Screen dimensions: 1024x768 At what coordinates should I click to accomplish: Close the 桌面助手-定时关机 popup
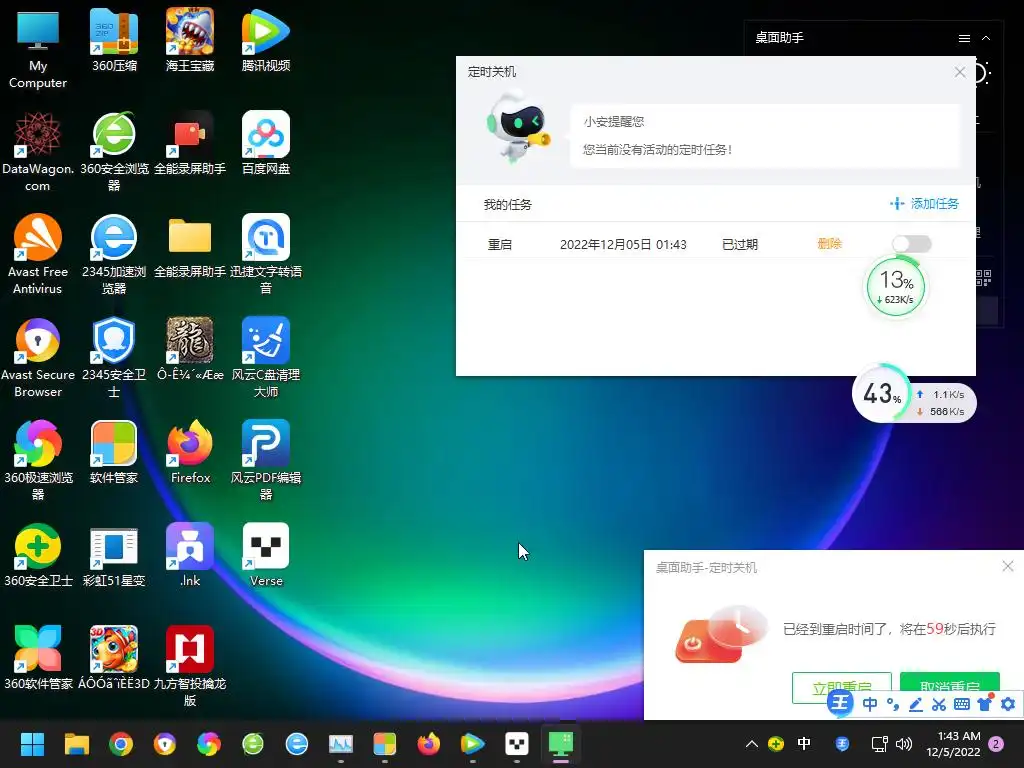coord(1008,566)
